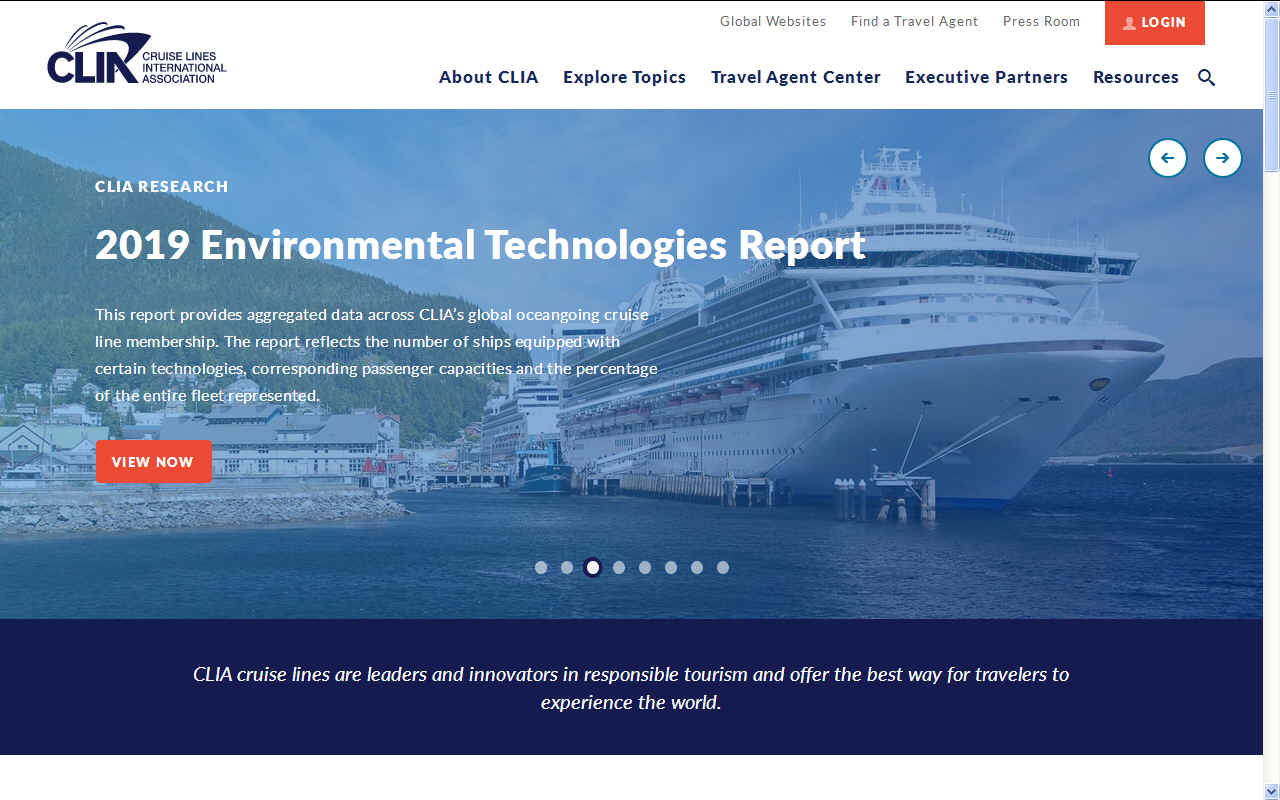Click the scrollbar down arrow
The height and width of the screenshot is (800, 1280).
click(1271, 791)
